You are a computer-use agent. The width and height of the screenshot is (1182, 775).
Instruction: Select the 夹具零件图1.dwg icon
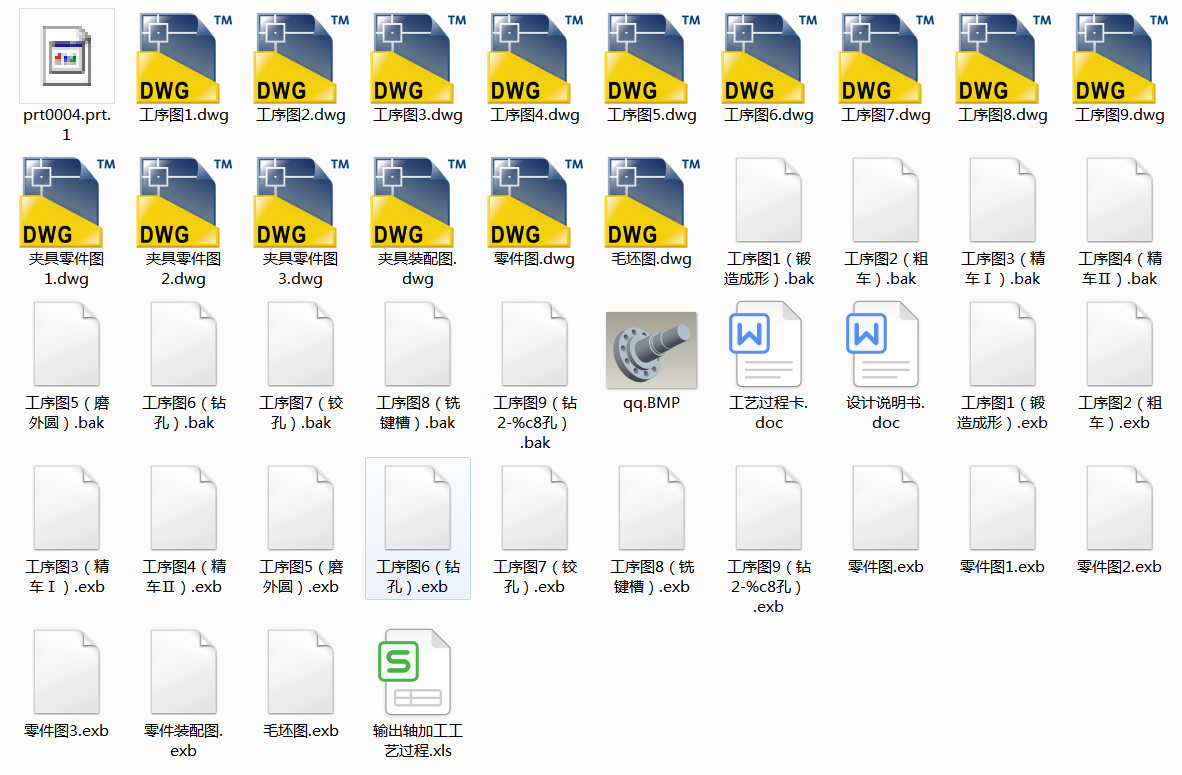click(66, 201)
